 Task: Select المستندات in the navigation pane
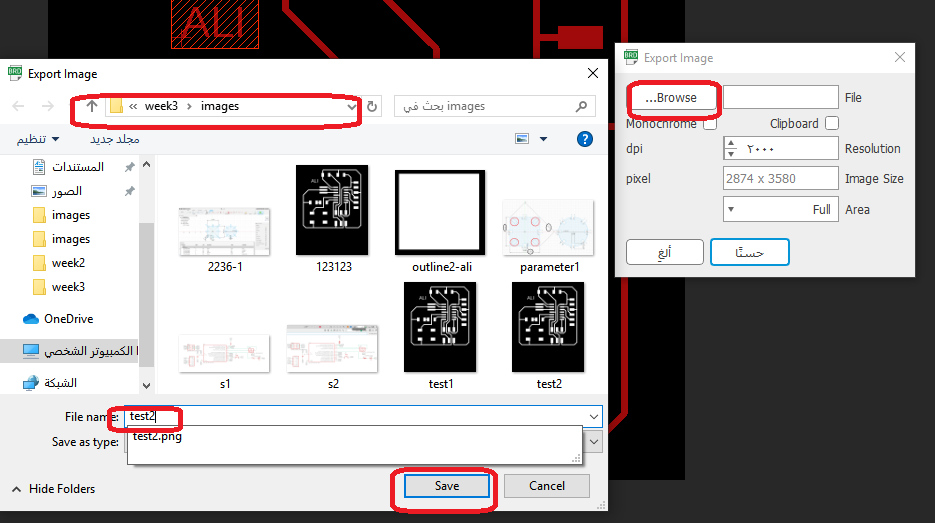[x=78, y=167]
